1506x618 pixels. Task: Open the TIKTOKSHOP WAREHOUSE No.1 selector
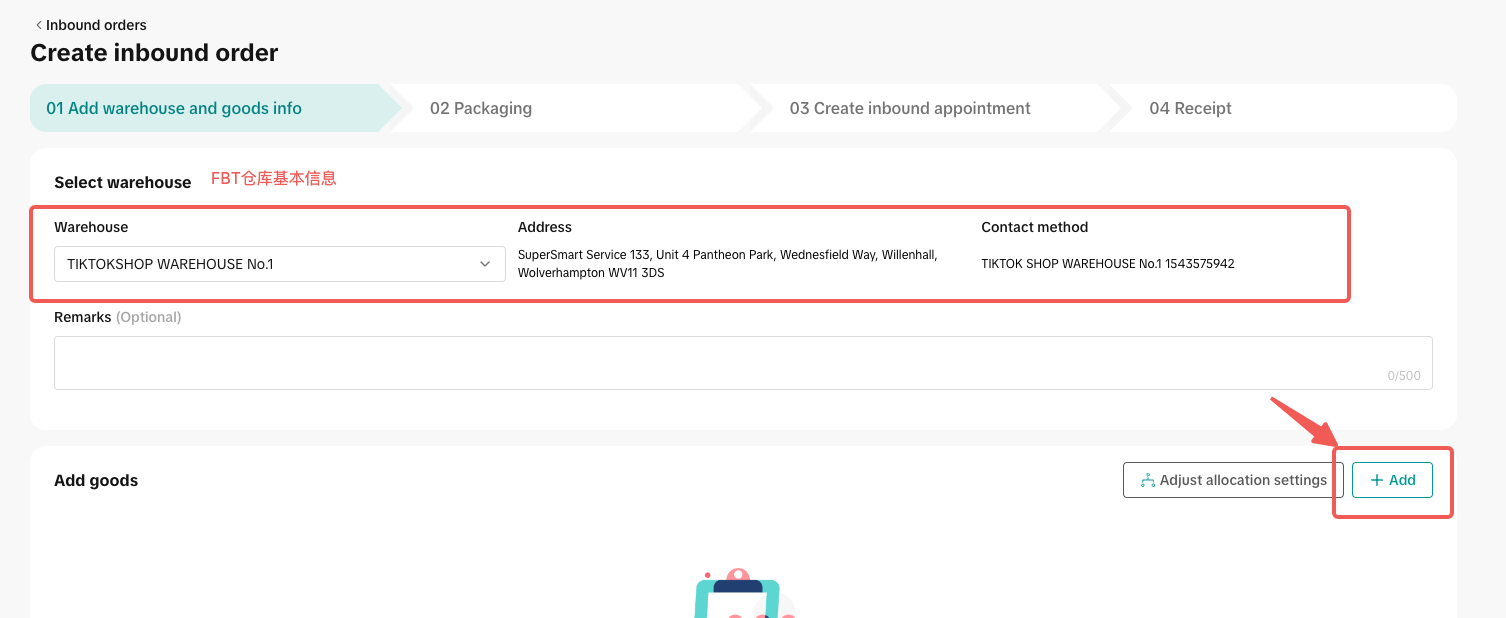[260, 264]
